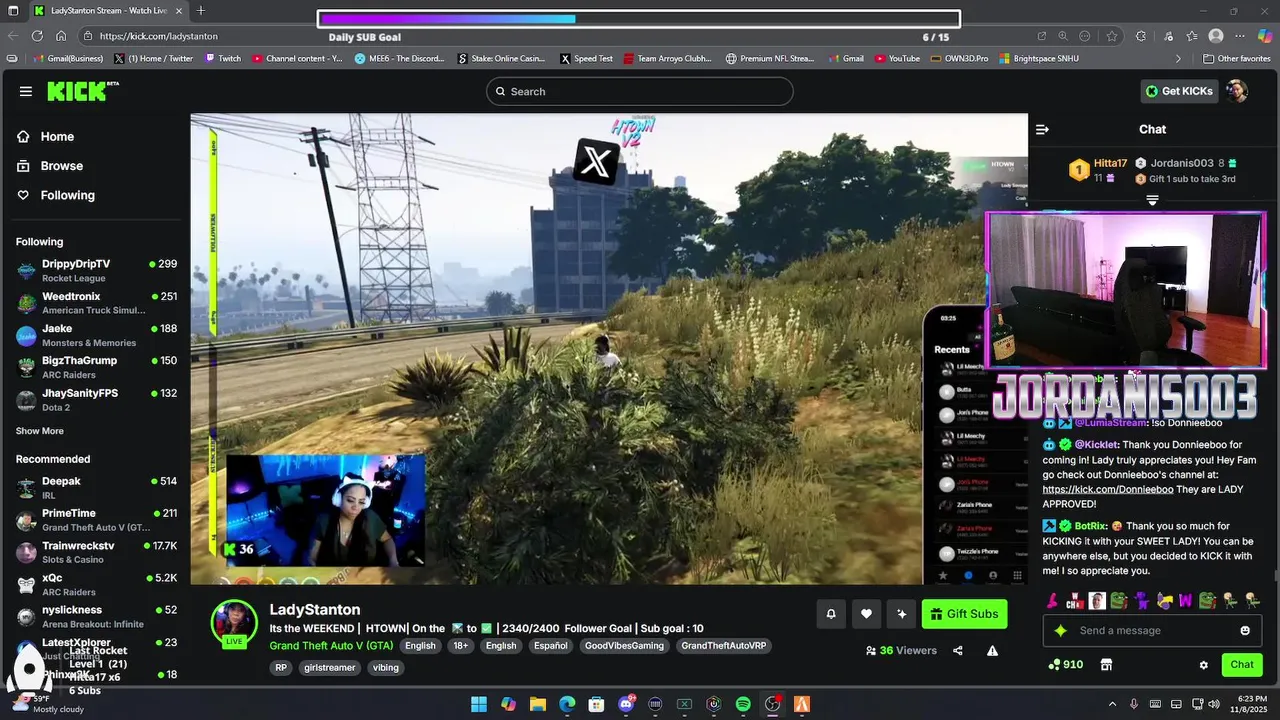Open Other favorites folder
Image resolution: width=1280 pixels, height=720 pixels.
[x=1236, y=59]
